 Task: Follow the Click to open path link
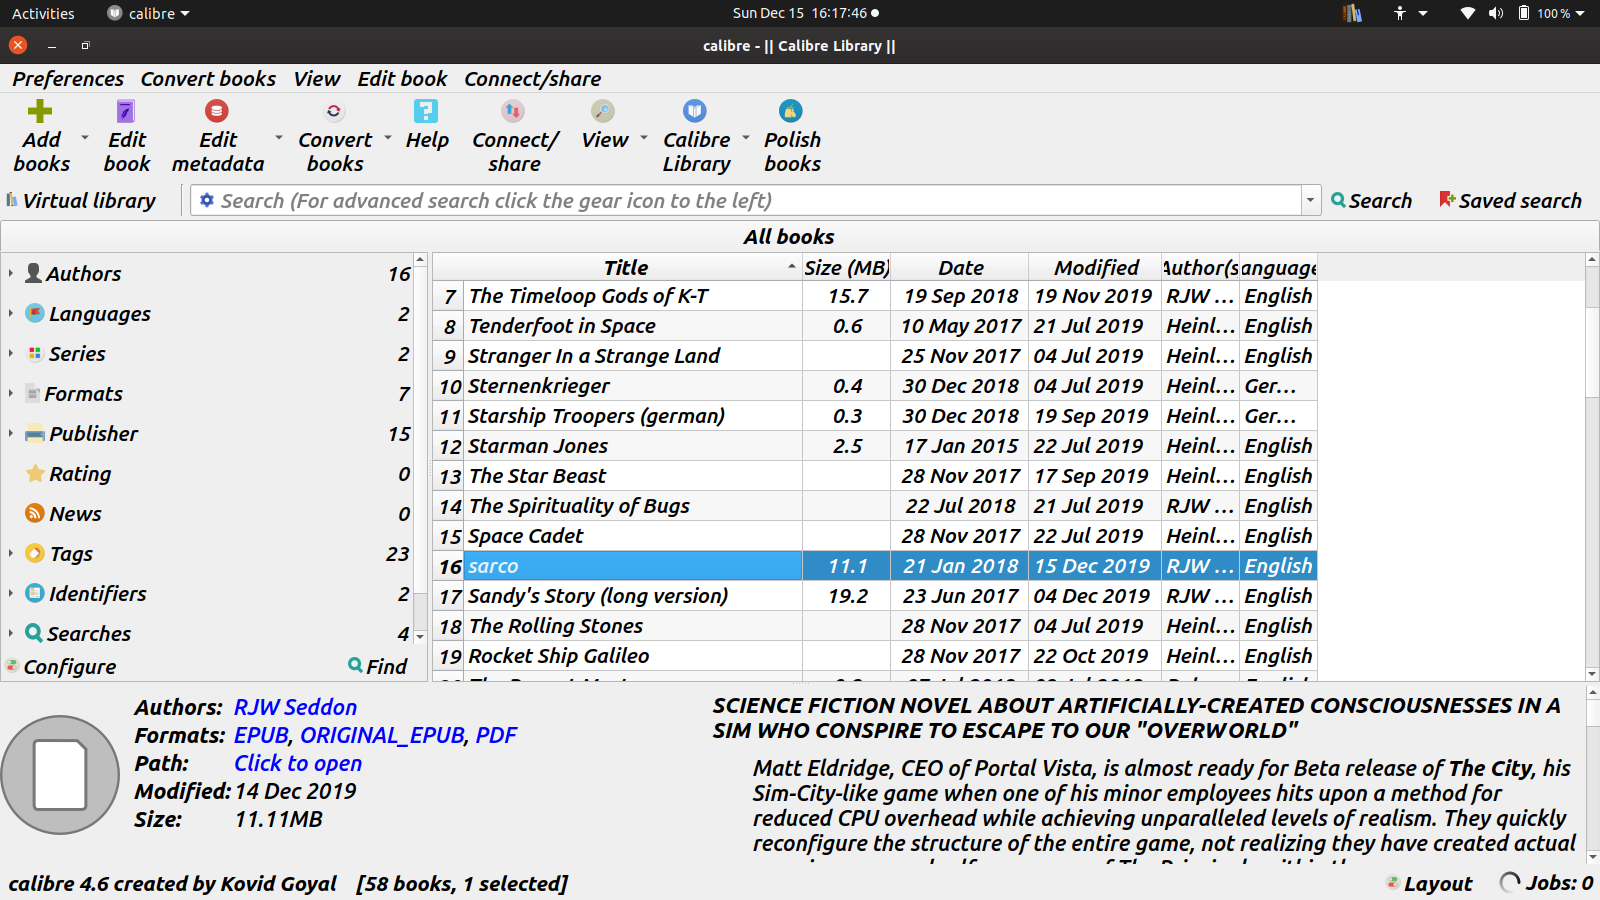[298, 763]
